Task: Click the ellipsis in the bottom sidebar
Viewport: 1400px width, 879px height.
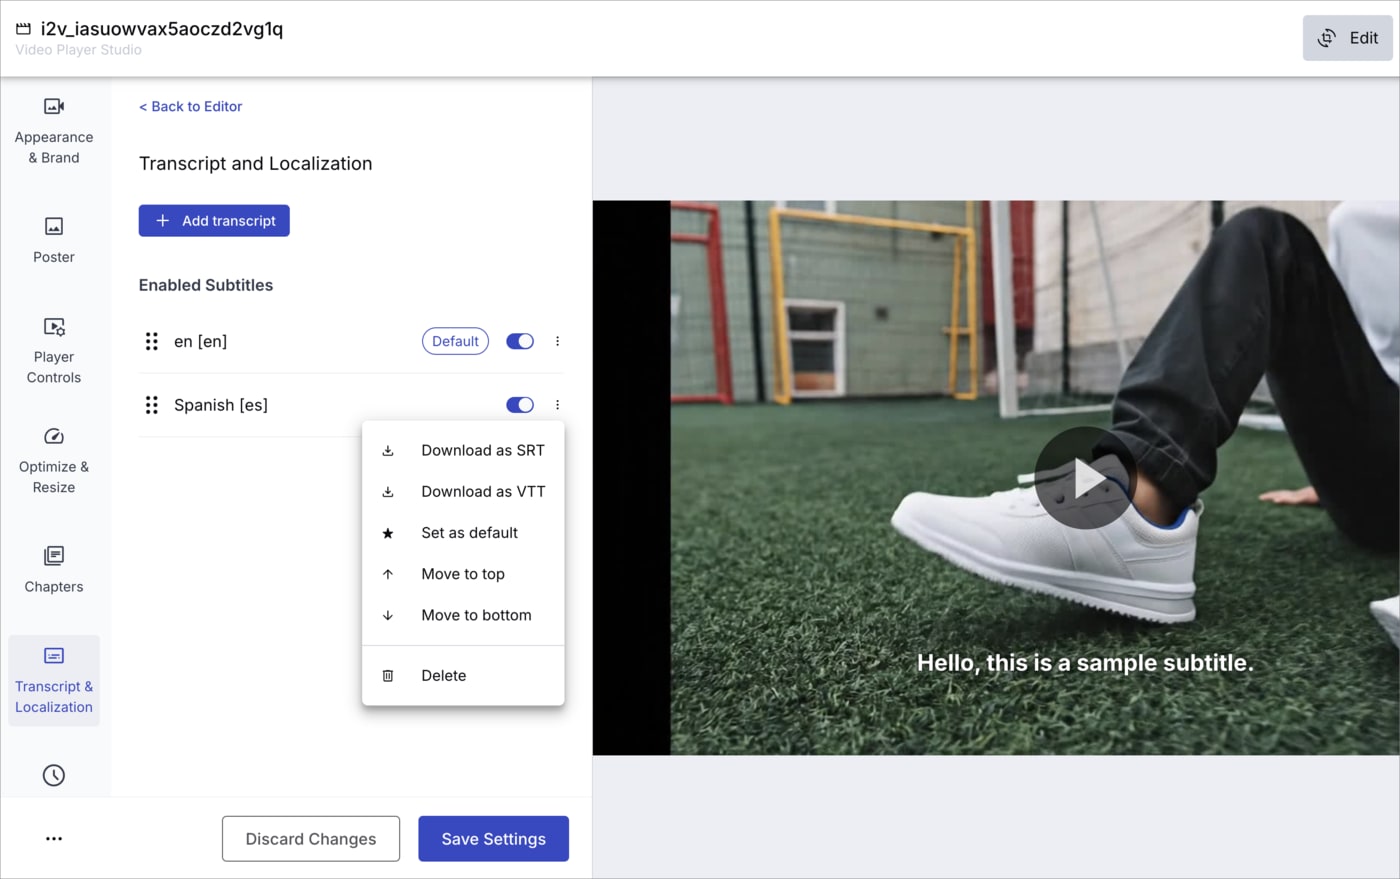Action: pos(53,838)
